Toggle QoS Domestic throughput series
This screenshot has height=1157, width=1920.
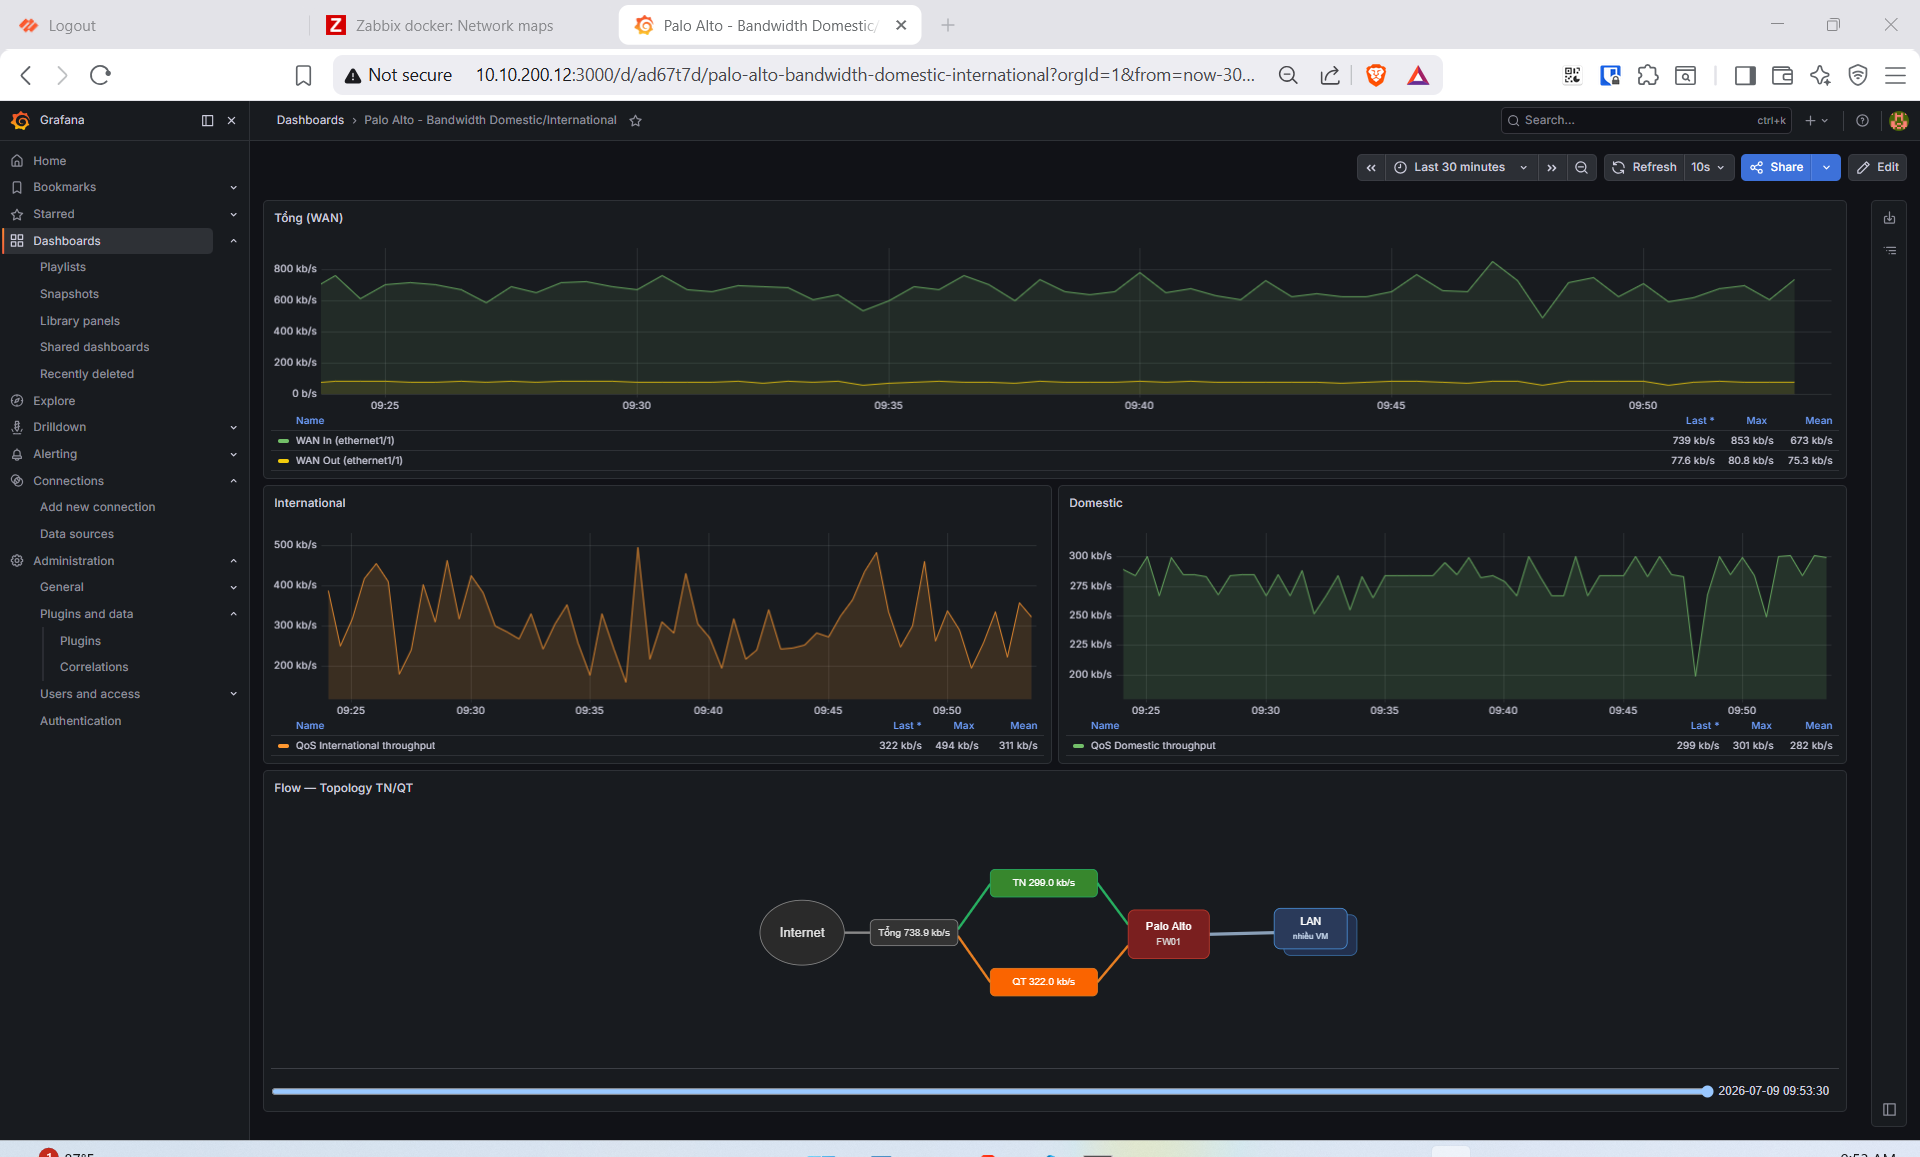[1153, 746]
